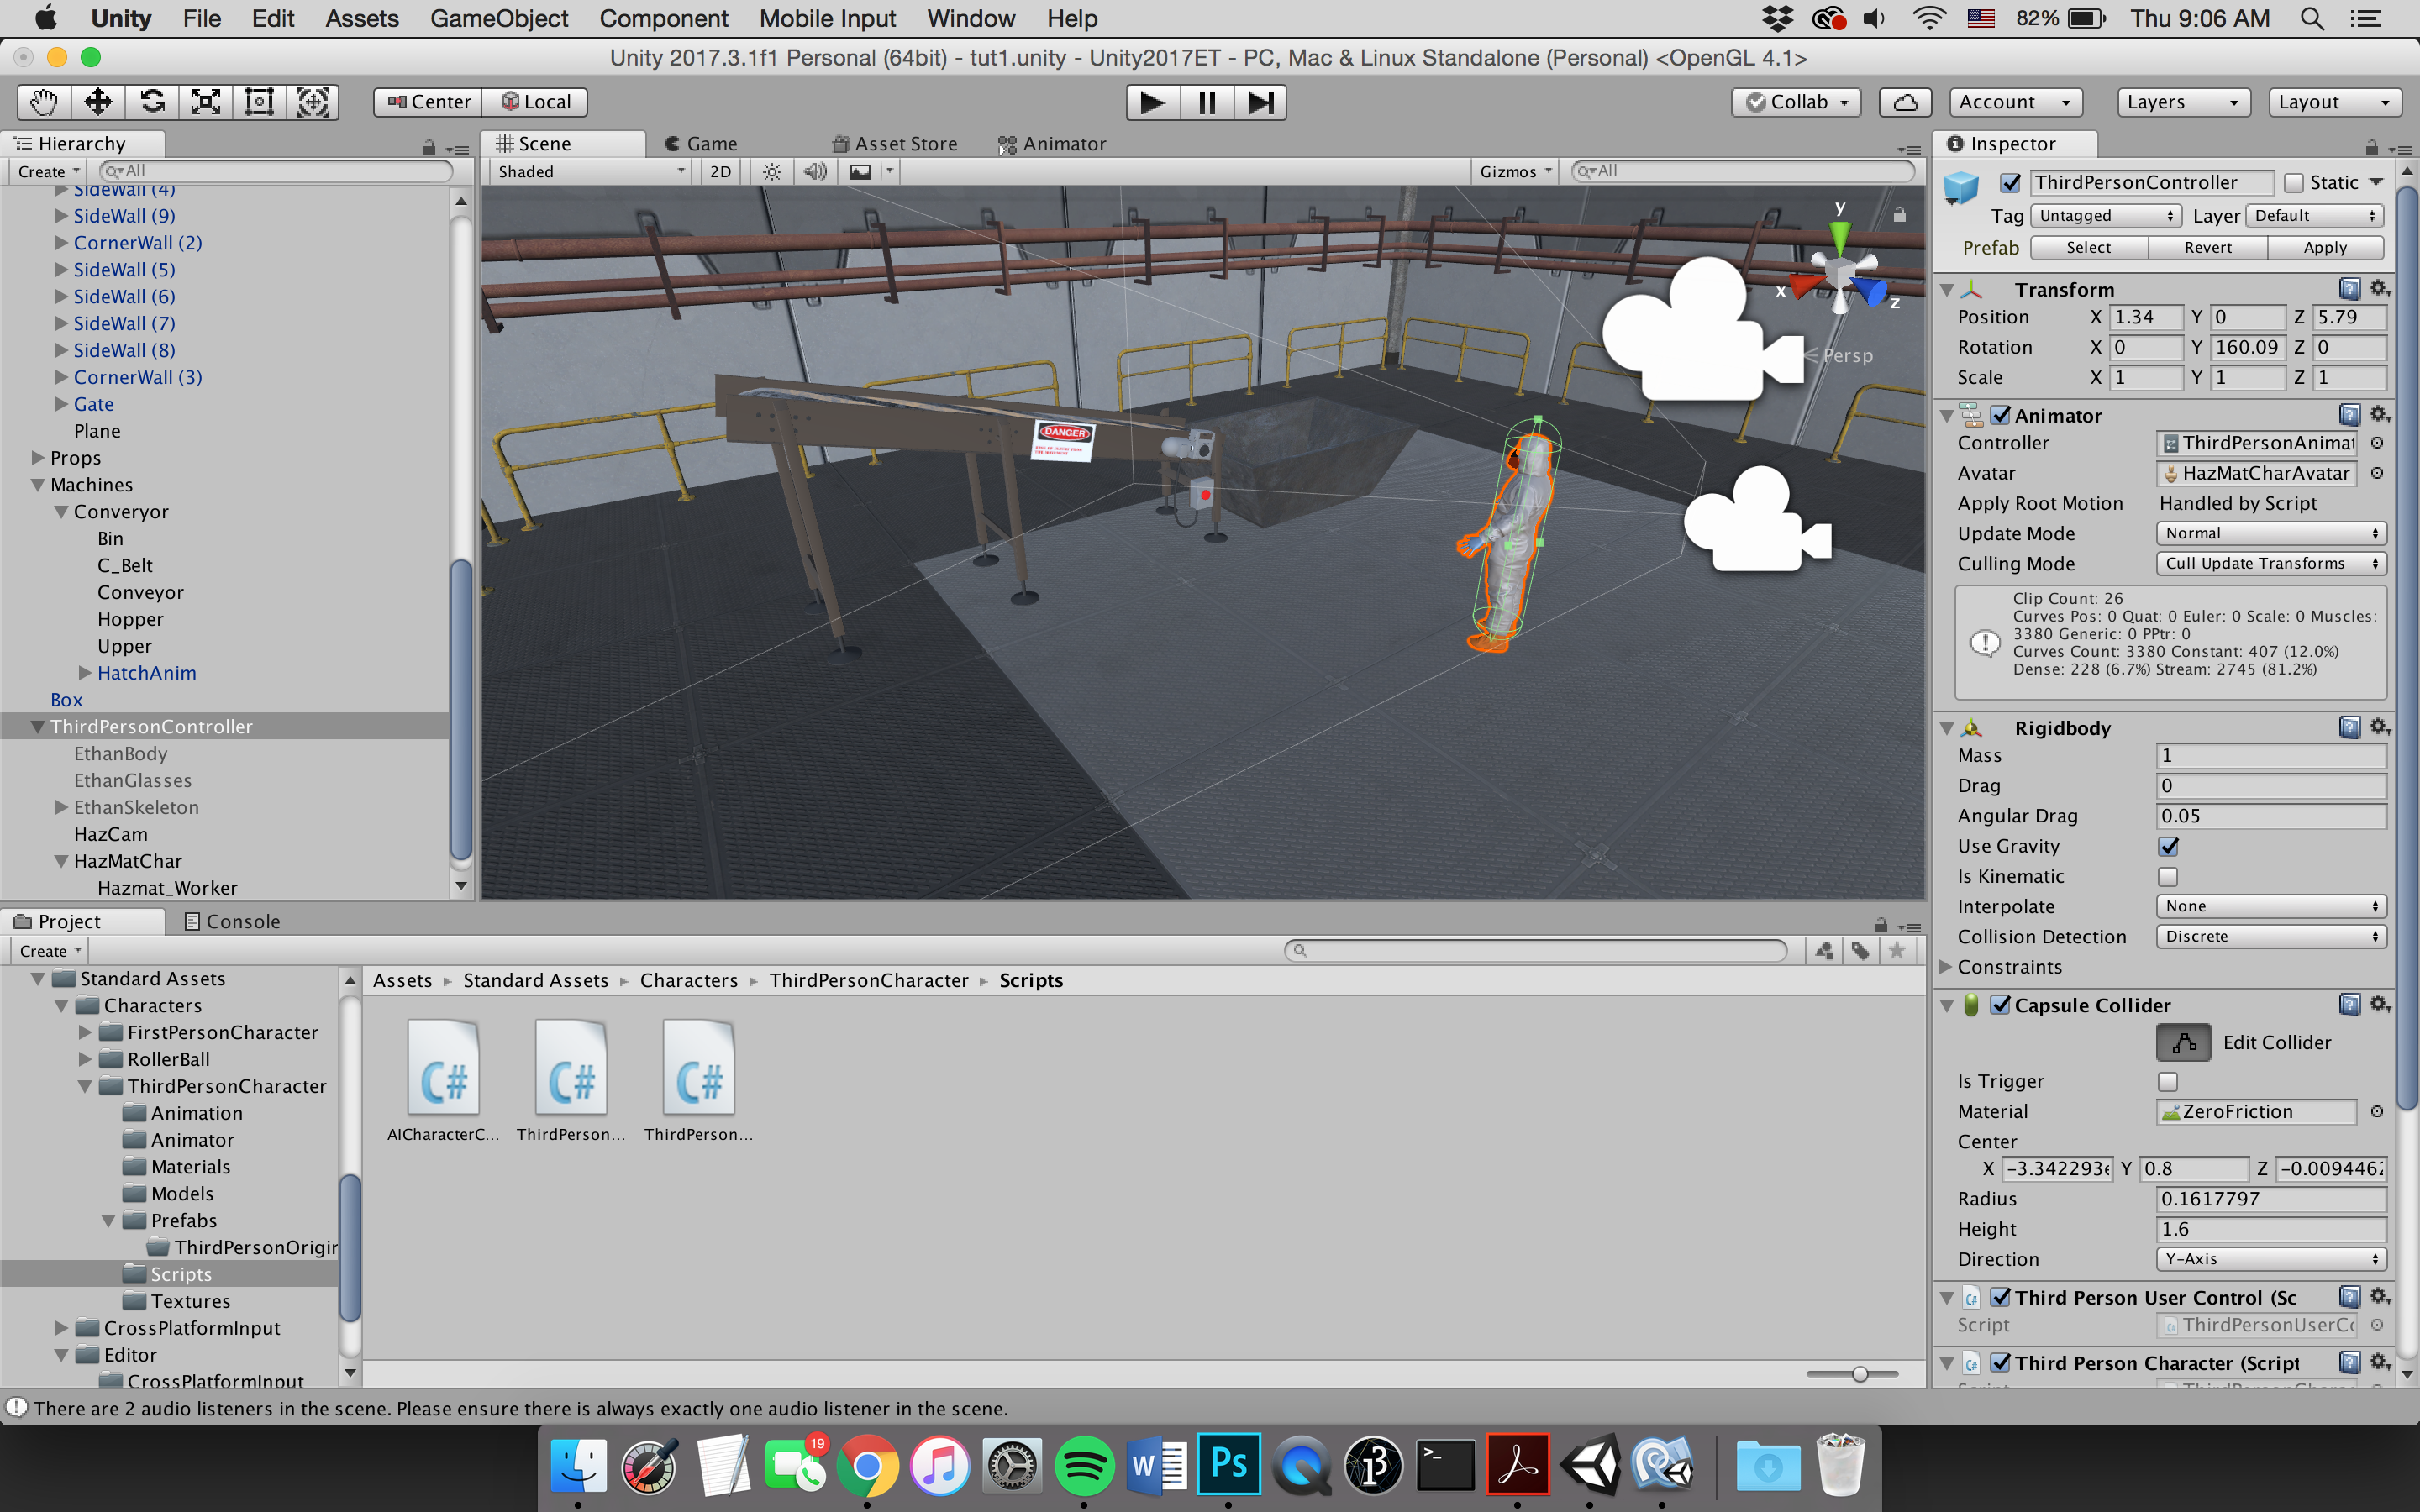Open the Update Mode dropdown
Image resolution: width=2420 pixels, height=1512 pixels.
[x=2271, y=534]
